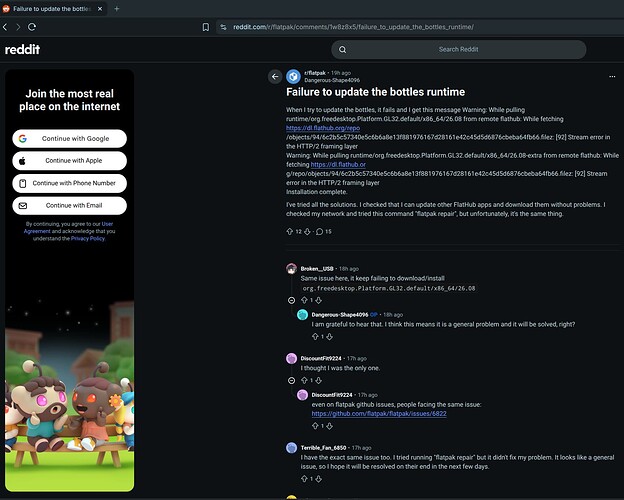Viewport: 624px width, 500px height.
Task: Open the r/flatpak subreddit link
Action: (315, 73)
